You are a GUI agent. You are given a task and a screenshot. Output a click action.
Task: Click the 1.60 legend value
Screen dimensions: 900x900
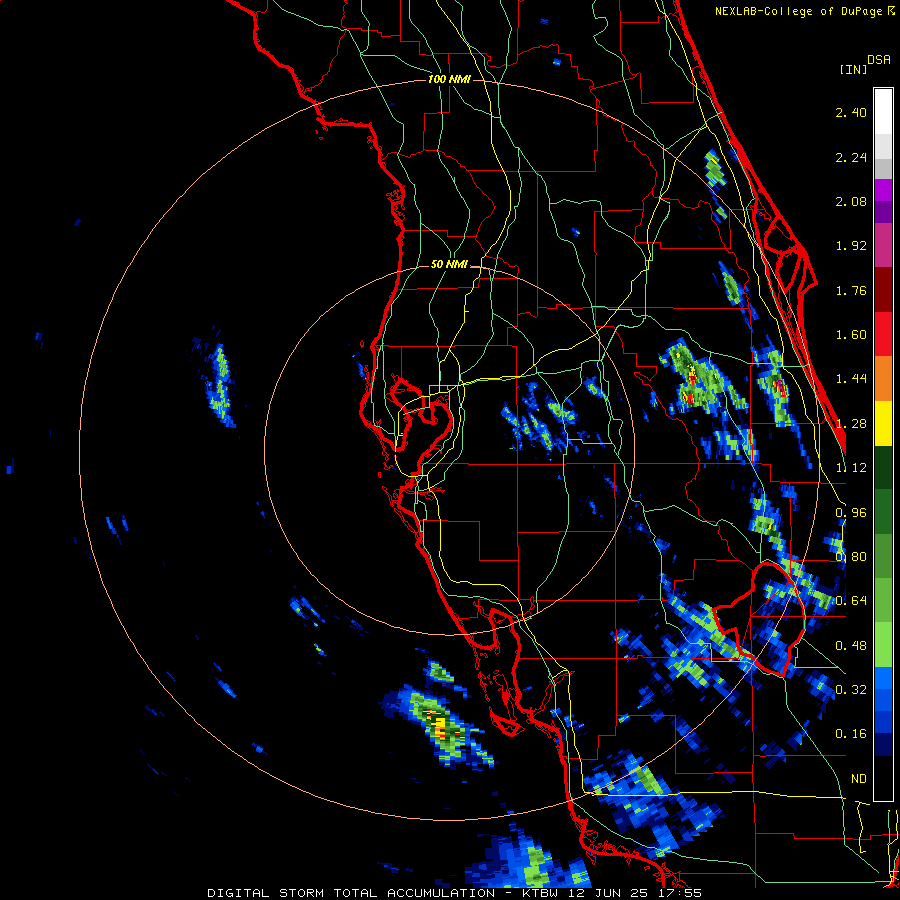pyautogui.click(x=851, y=335)
